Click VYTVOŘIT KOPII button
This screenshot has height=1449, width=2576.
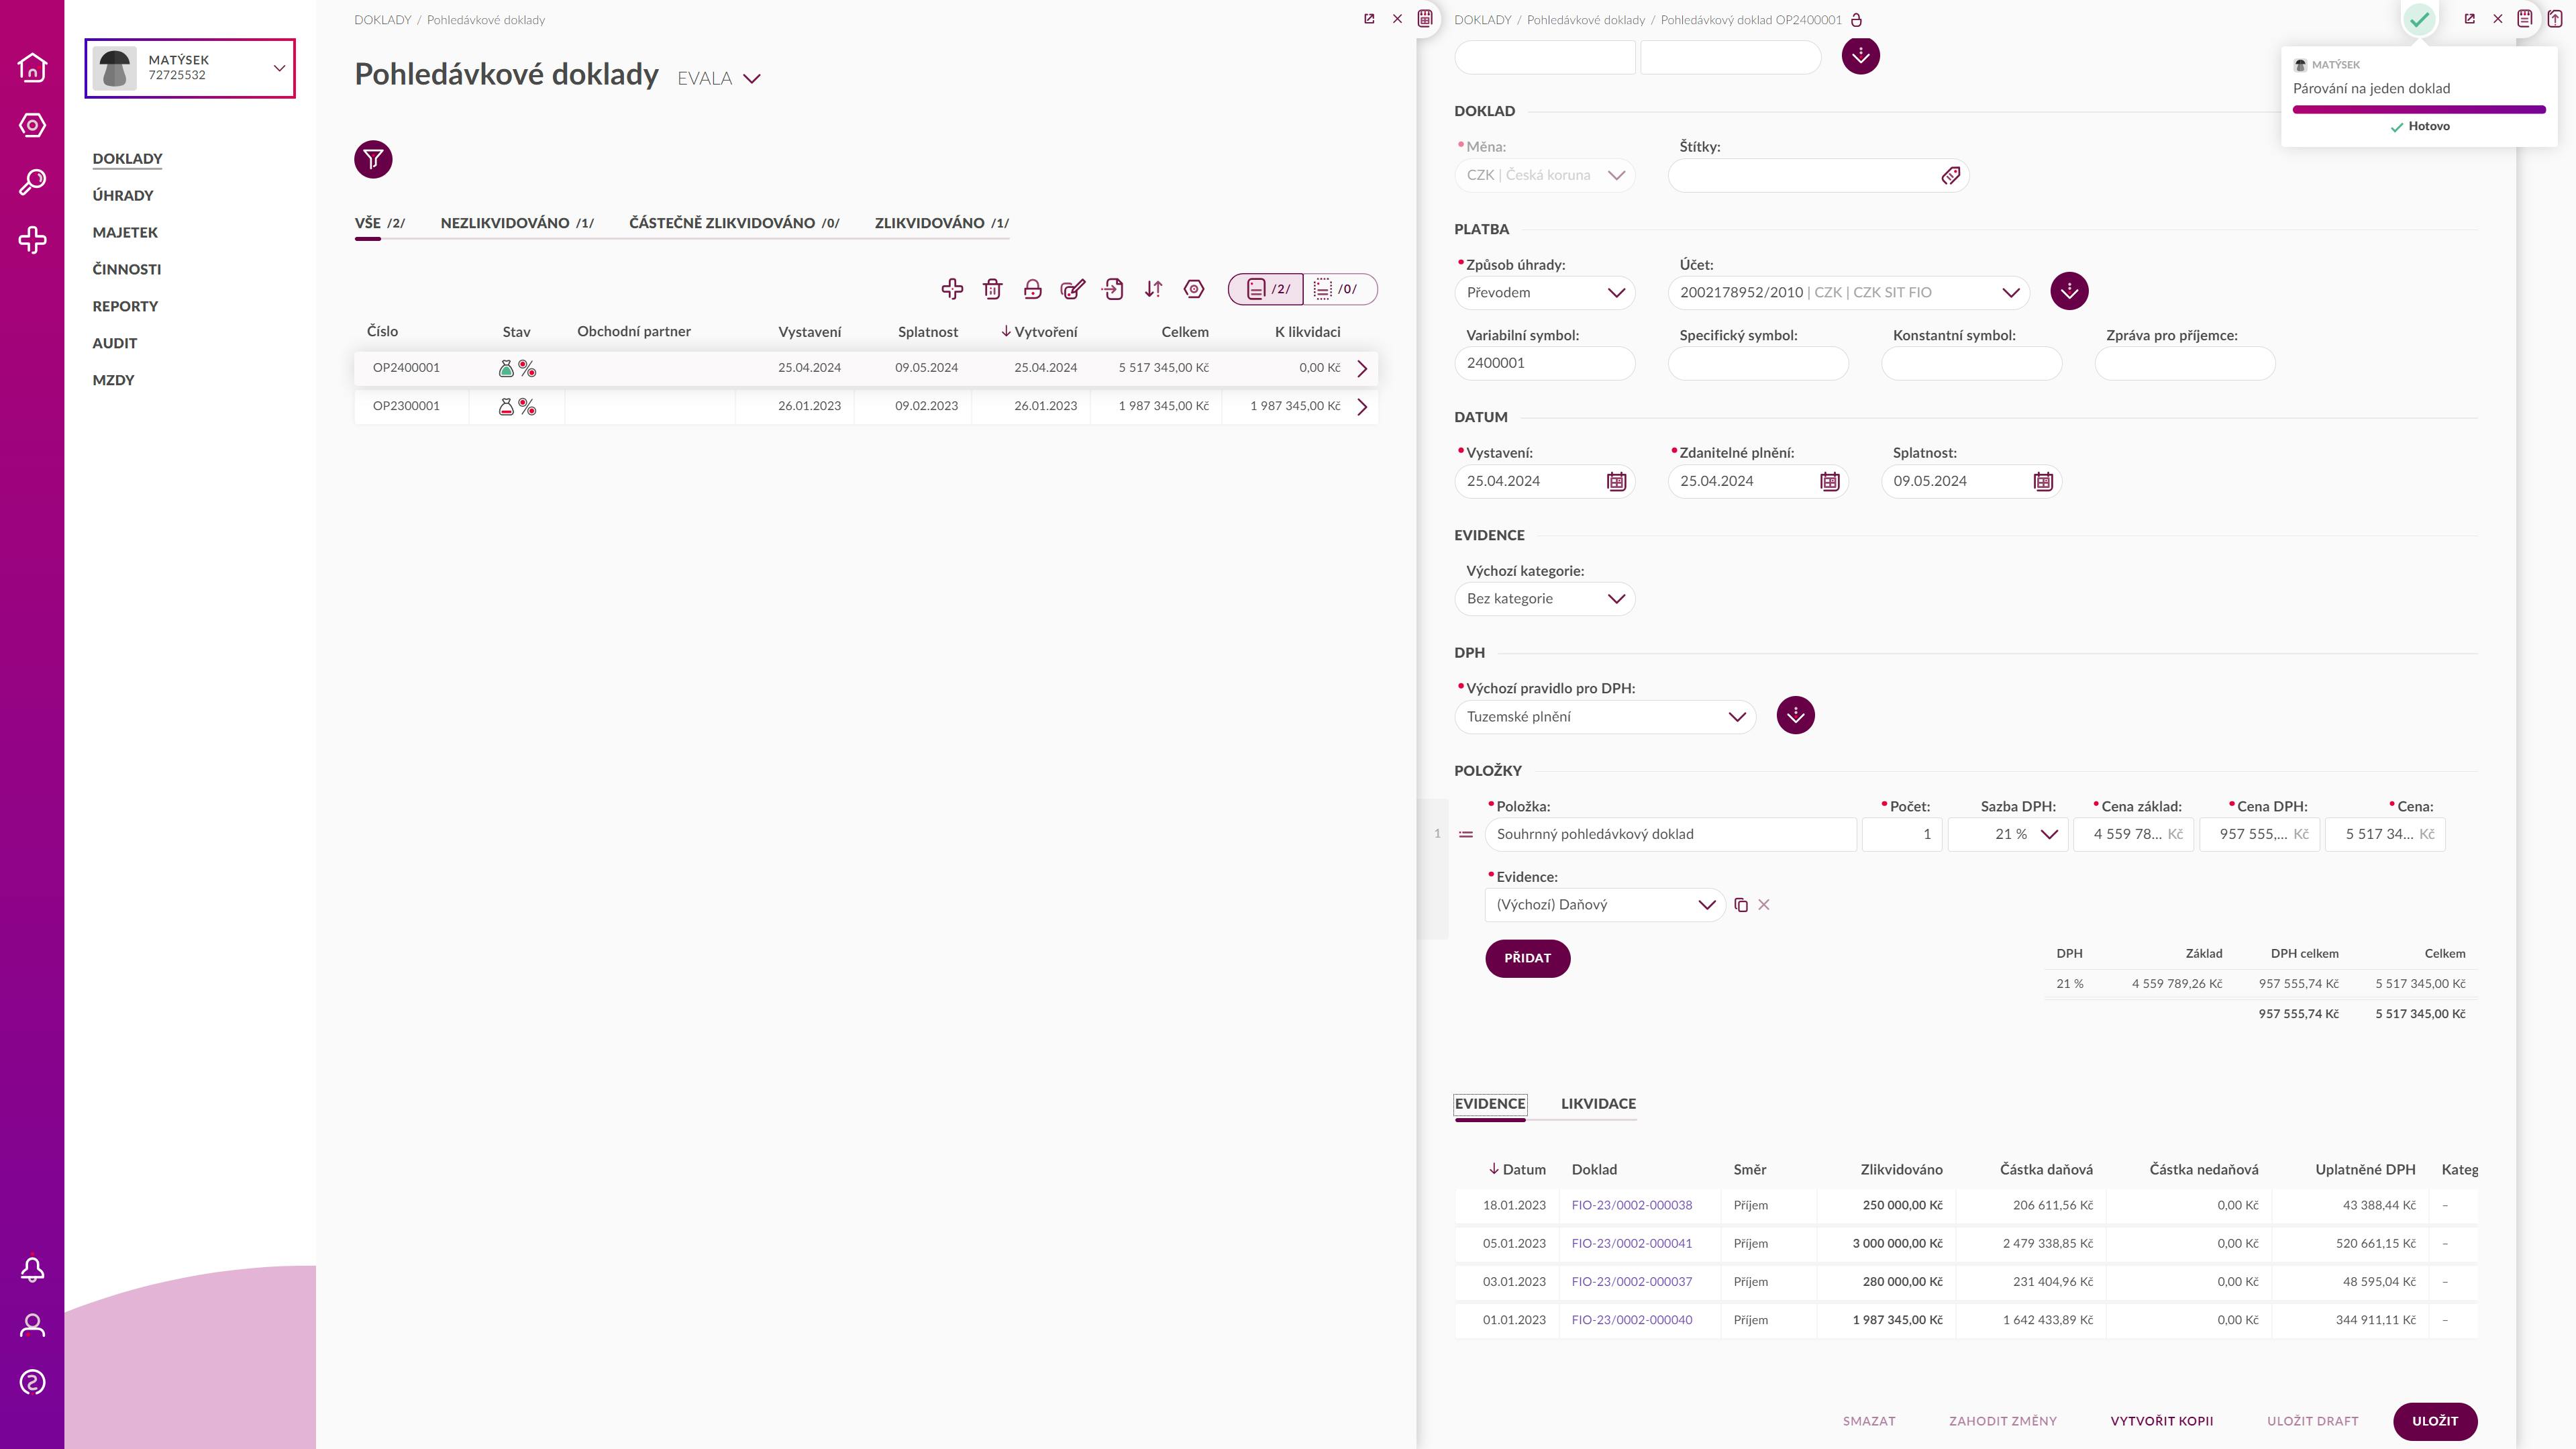tap(2161, 1421)
